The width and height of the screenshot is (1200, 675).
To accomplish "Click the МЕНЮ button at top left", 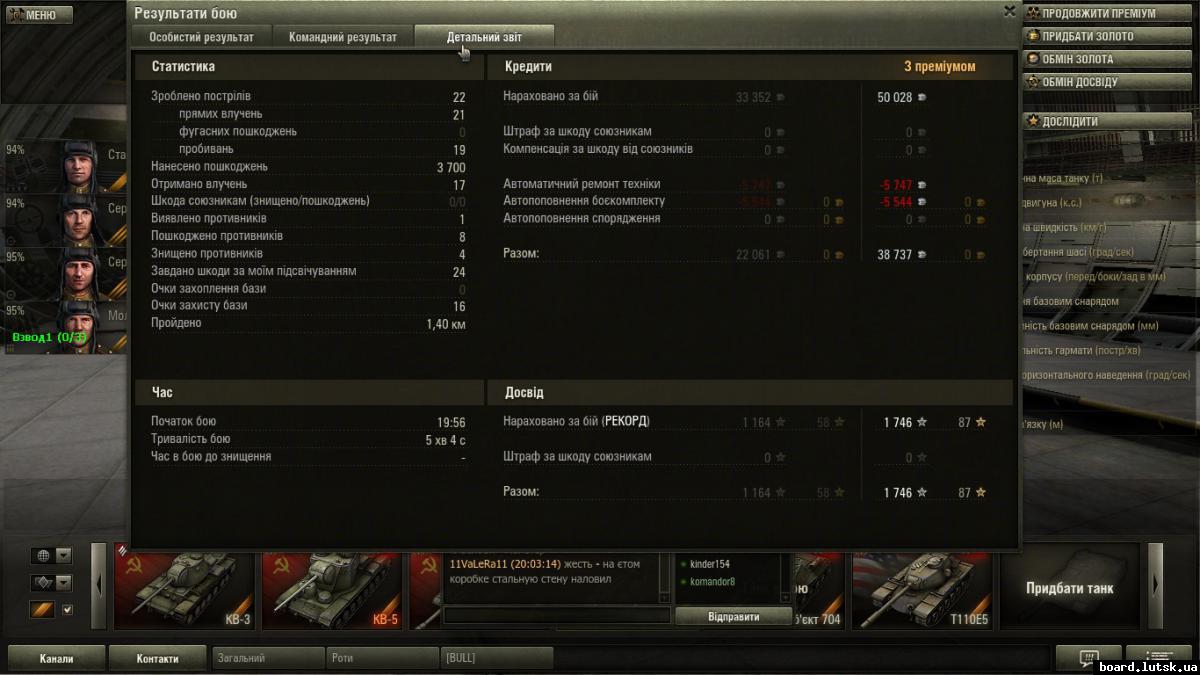I will (x=38, y=15).
